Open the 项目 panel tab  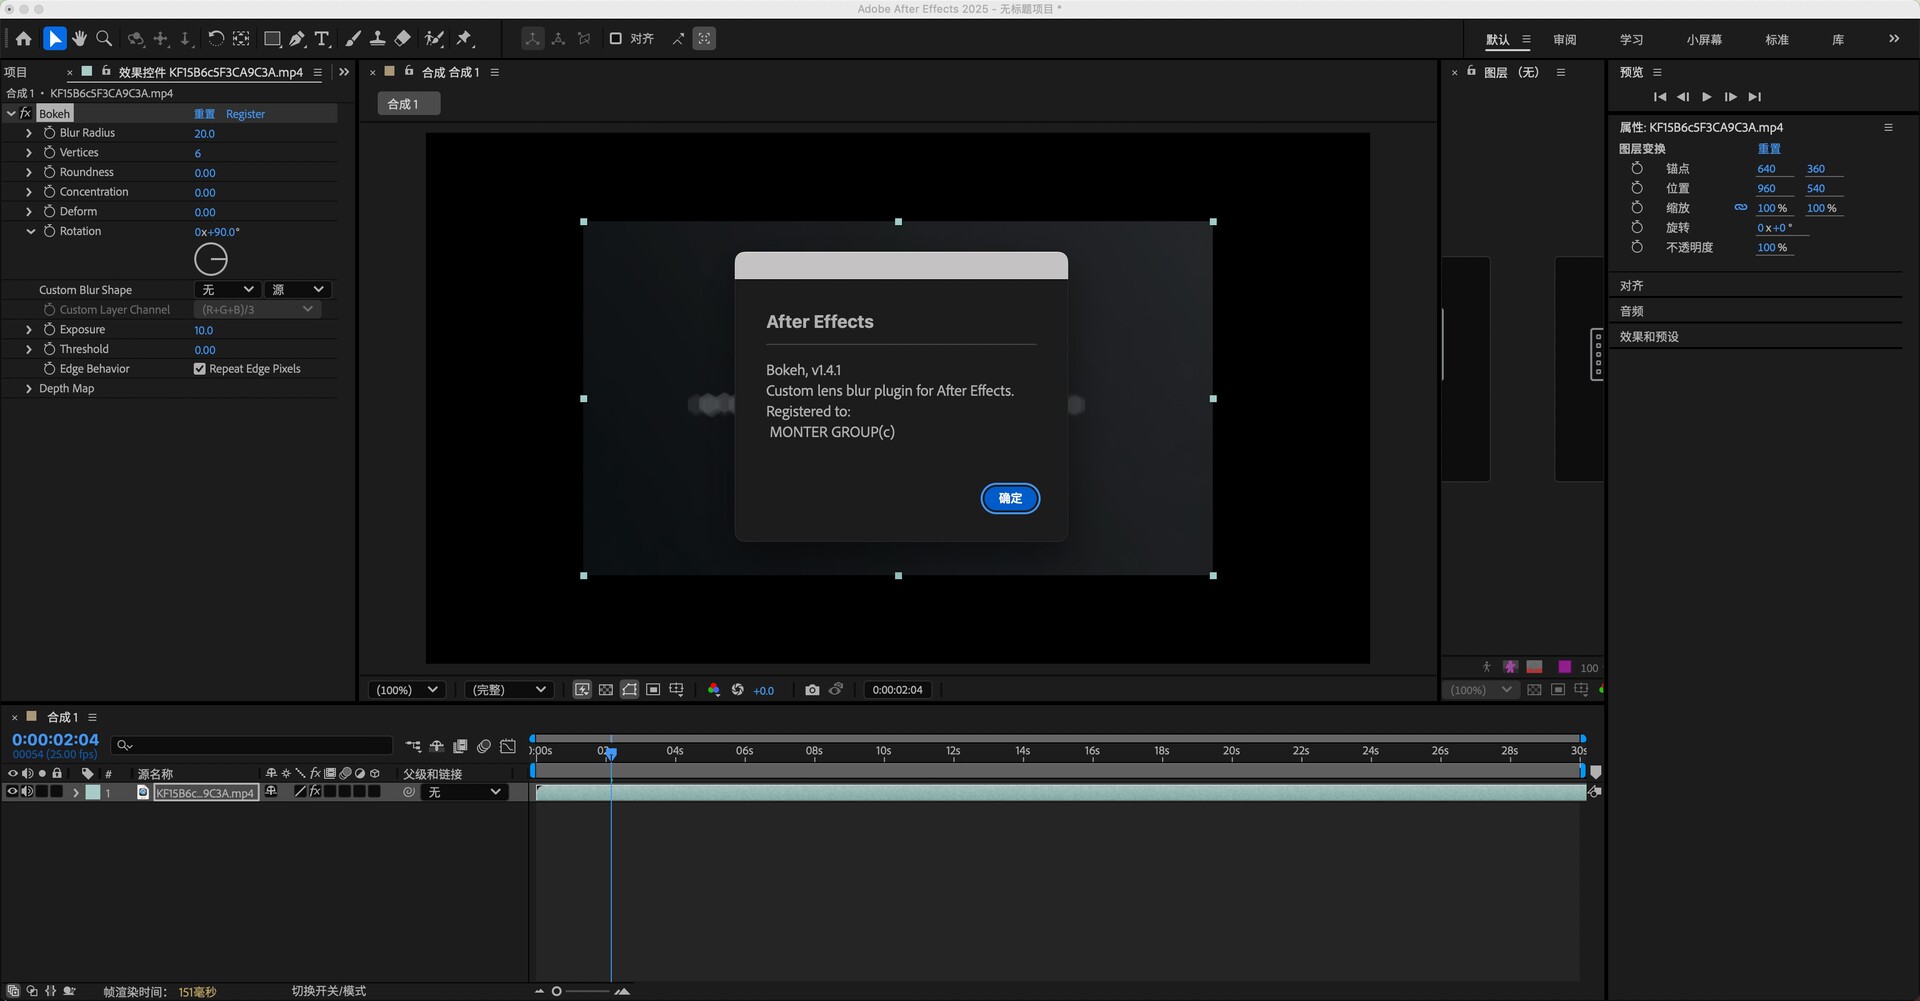click(x=16, y=72)
